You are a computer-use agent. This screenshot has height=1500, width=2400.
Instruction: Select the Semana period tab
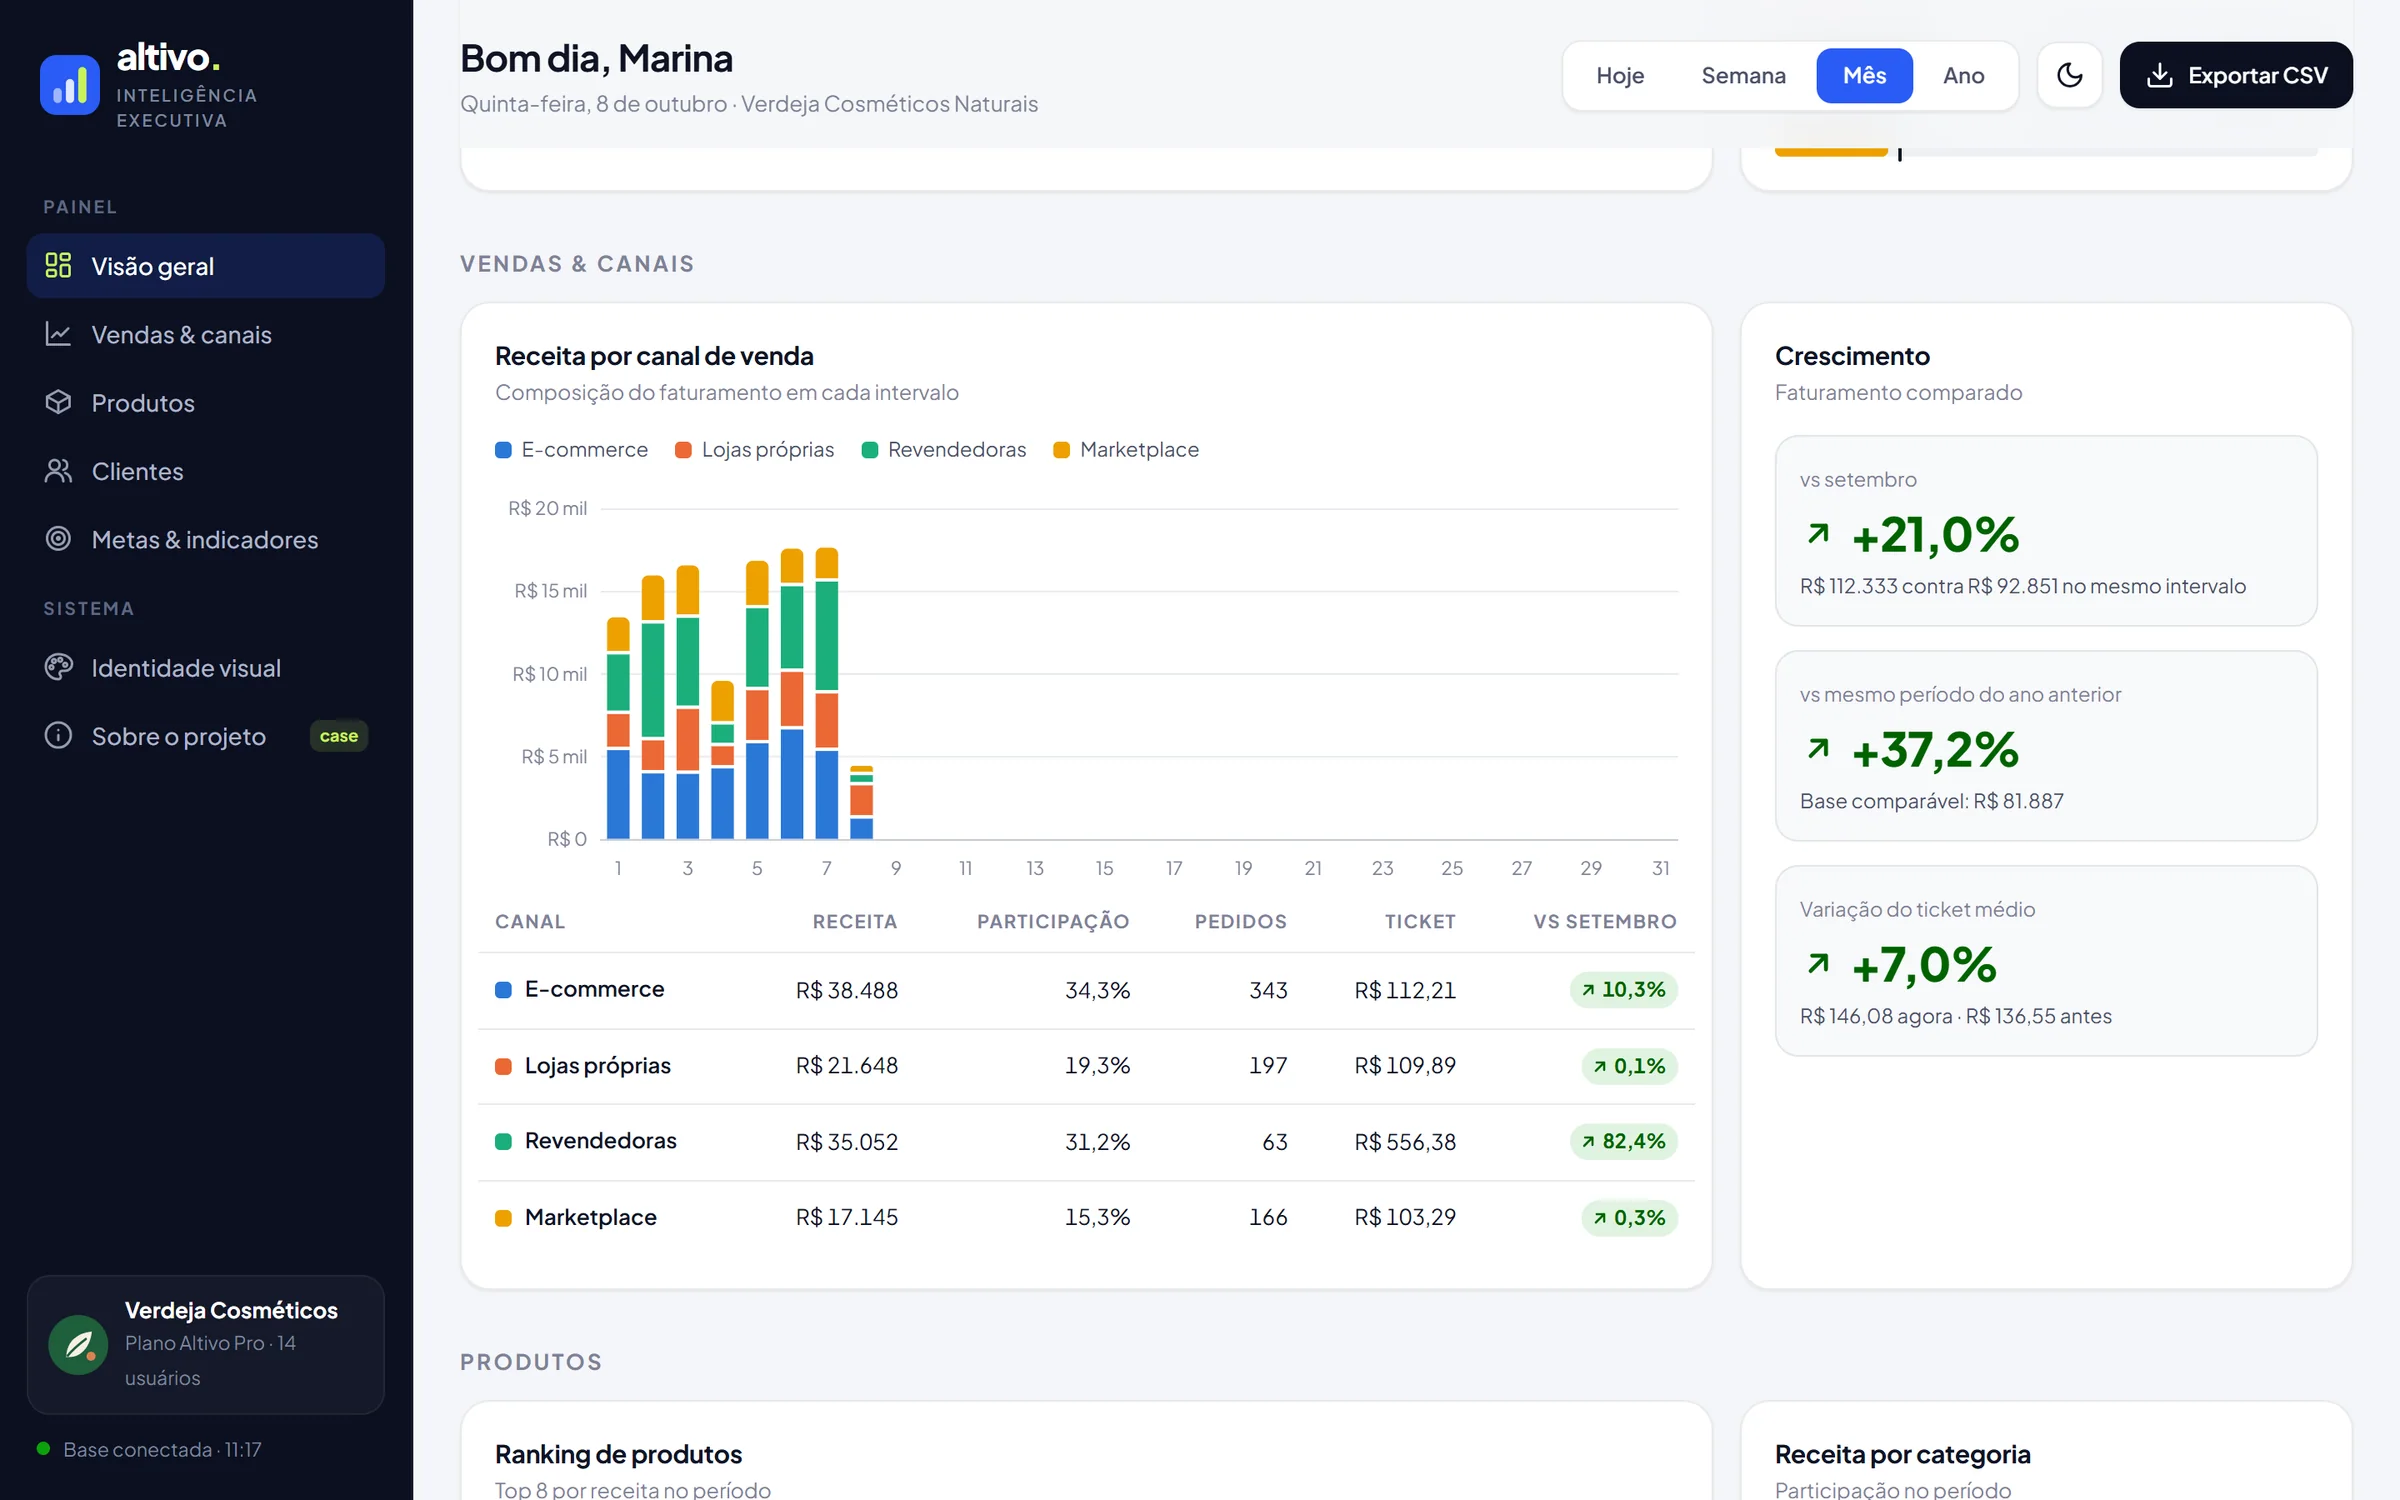(x=1743, y=76)
